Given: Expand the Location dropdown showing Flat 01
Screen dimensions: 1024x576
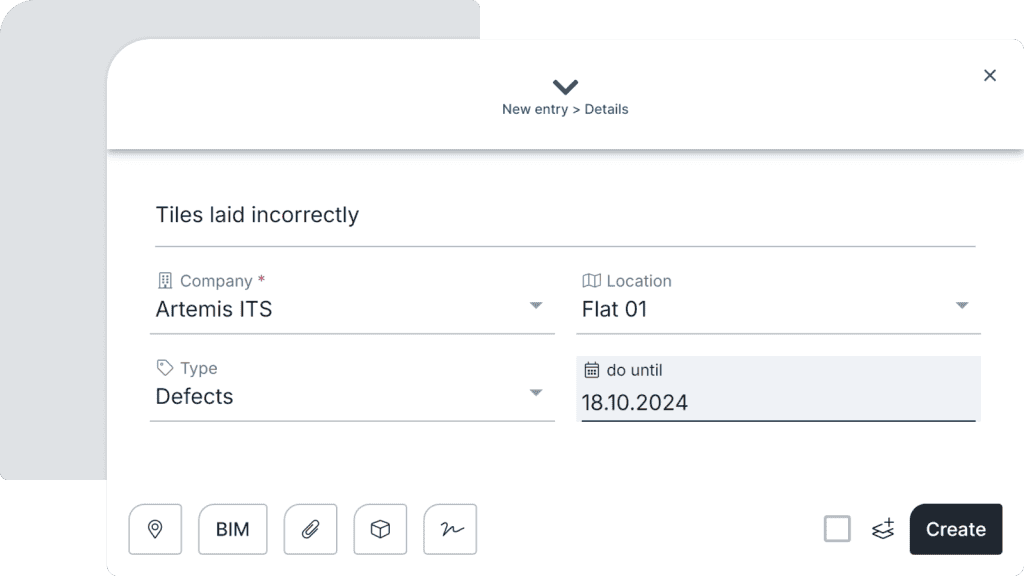Looking at the screenshot, I should [963, 306].
